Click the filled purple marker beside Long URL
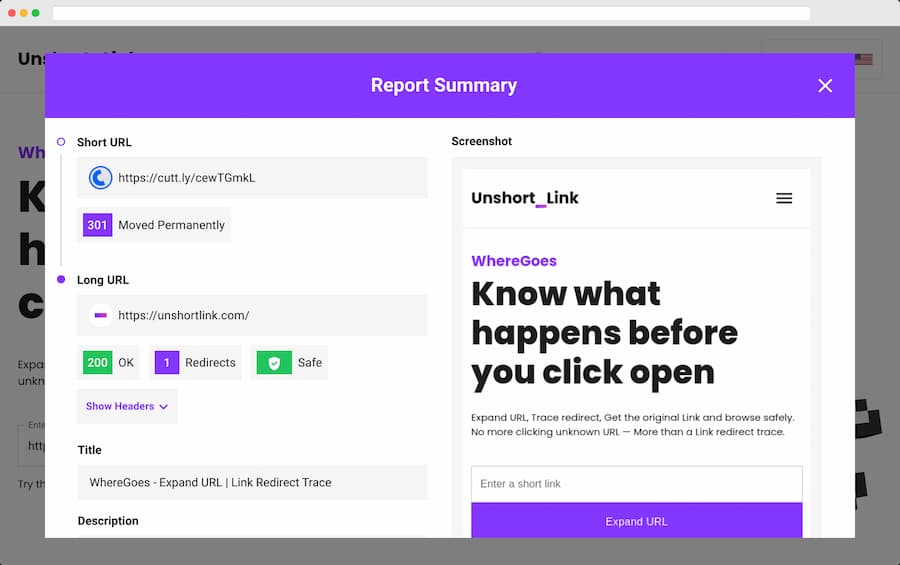Viewport: 900px width, 565px height. pos(61,279)
